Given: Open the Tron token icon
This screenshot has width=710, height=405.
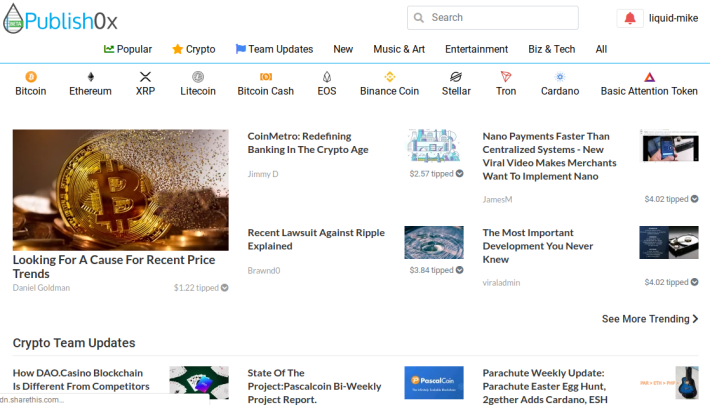Looking at the screenshot, I should point(506,77).
